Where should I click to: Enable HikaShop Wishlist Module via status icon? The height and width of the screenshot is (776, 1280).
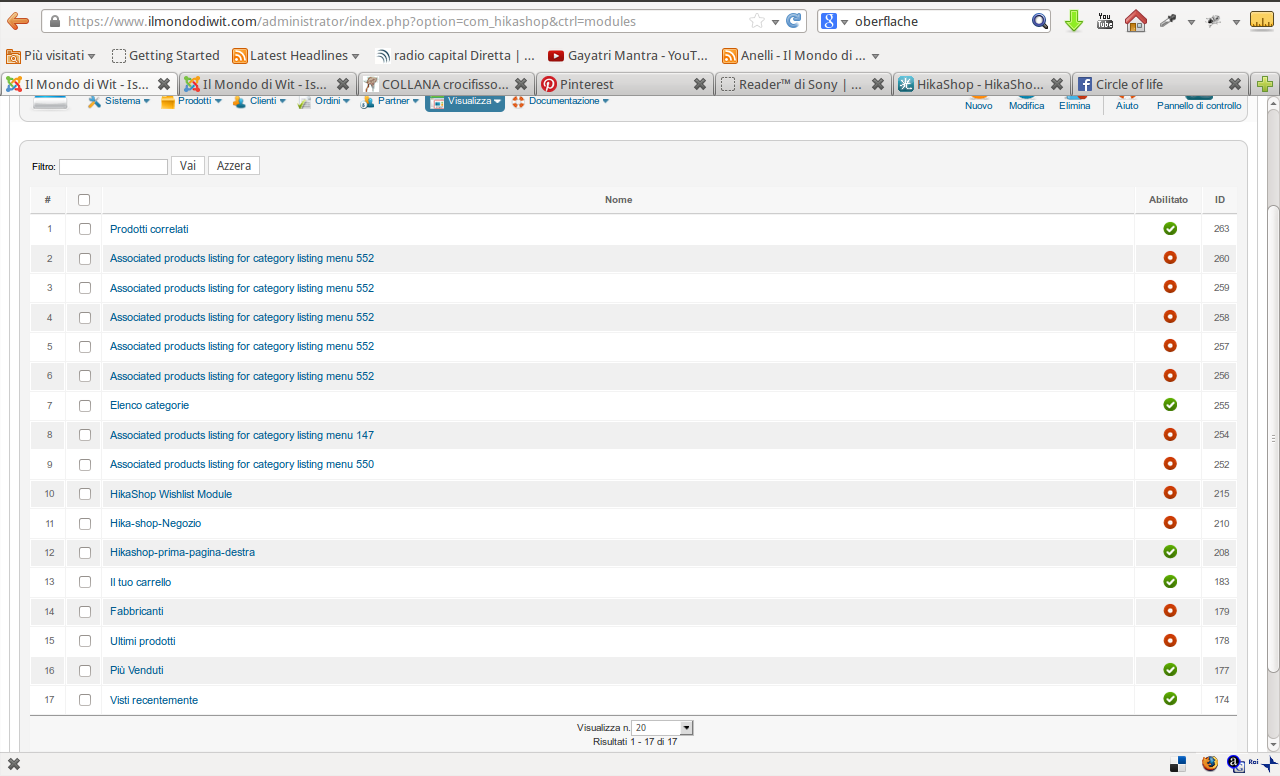pos(1170,493)
